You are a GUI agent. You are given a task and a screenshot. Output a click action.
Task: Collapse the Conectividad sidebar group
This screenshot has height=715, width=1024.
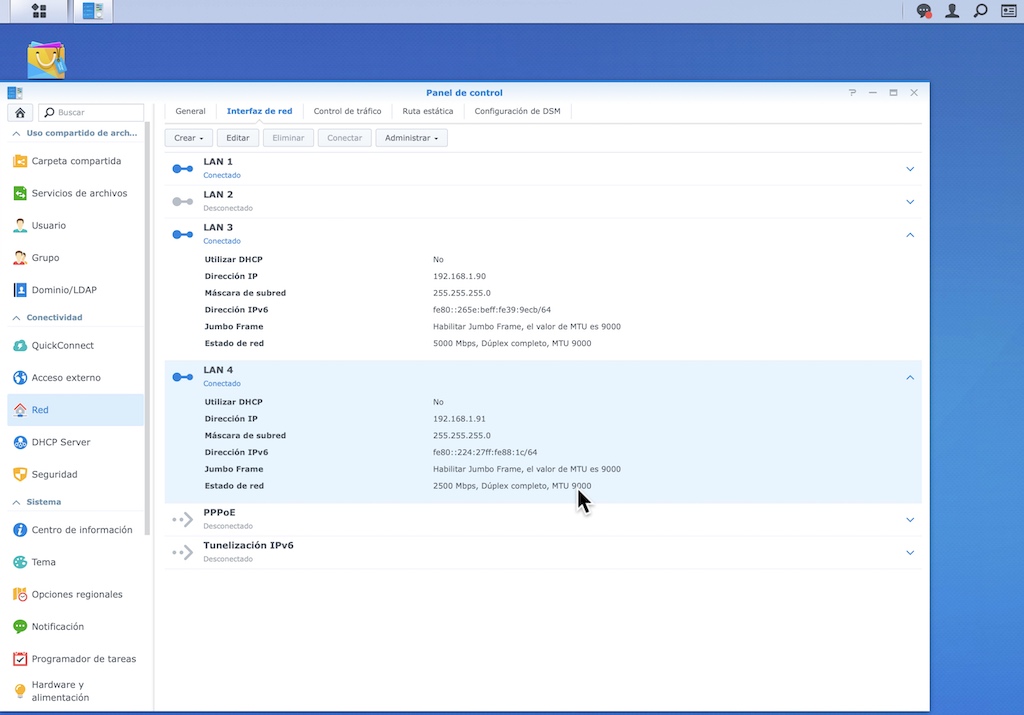coord(16,318)
